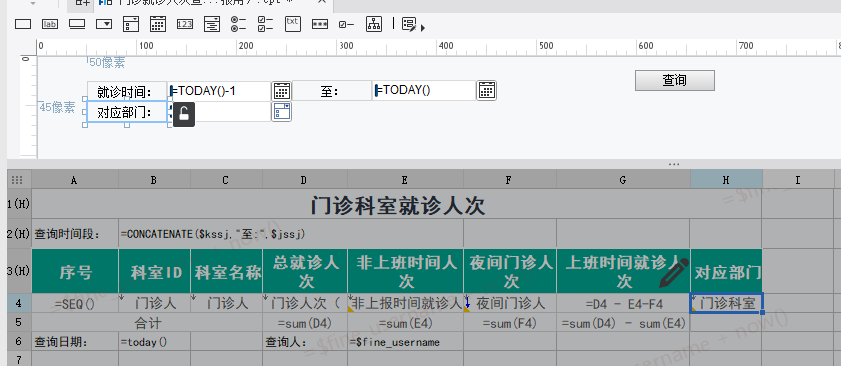841x366 pixels.
Task: Open calendar picker beside =TODAY()-1
Action: pos(282,91)
